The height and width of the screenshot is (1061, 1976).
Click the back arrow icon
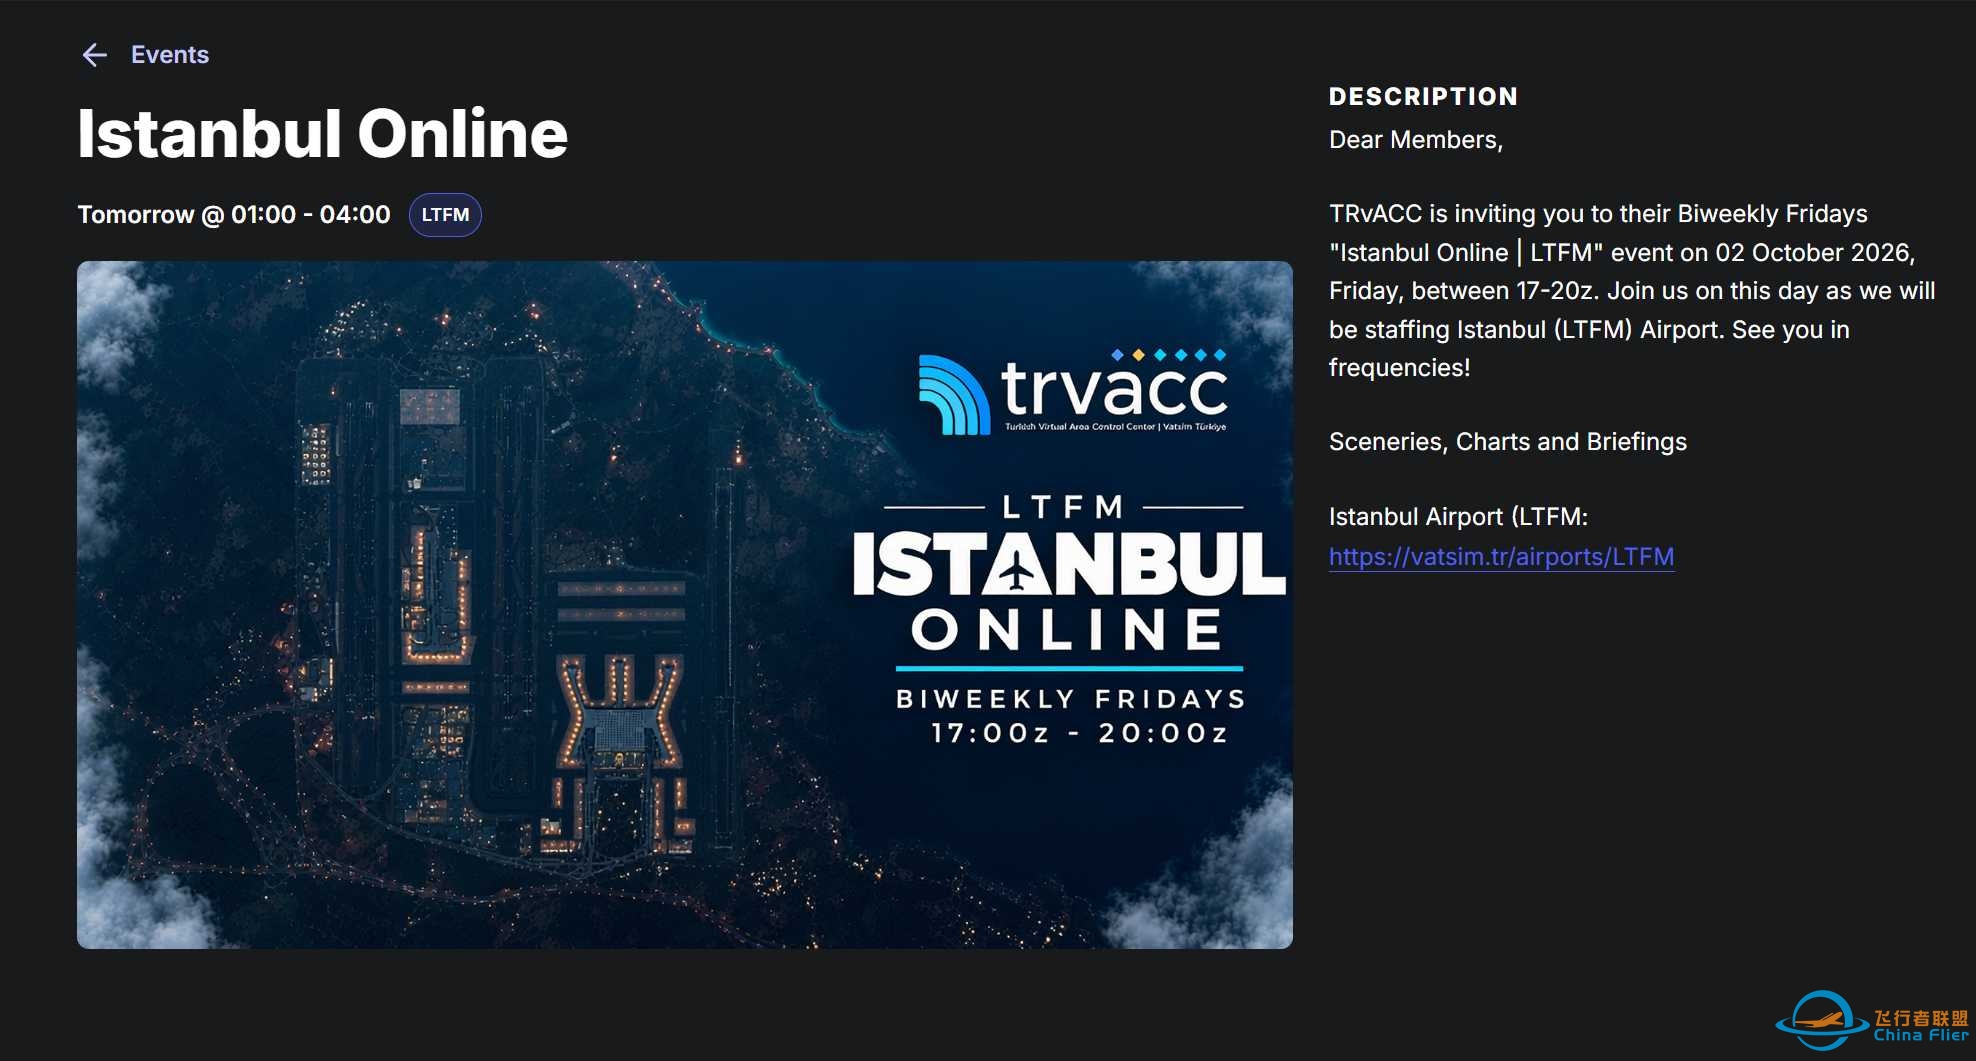pos(95,55)
